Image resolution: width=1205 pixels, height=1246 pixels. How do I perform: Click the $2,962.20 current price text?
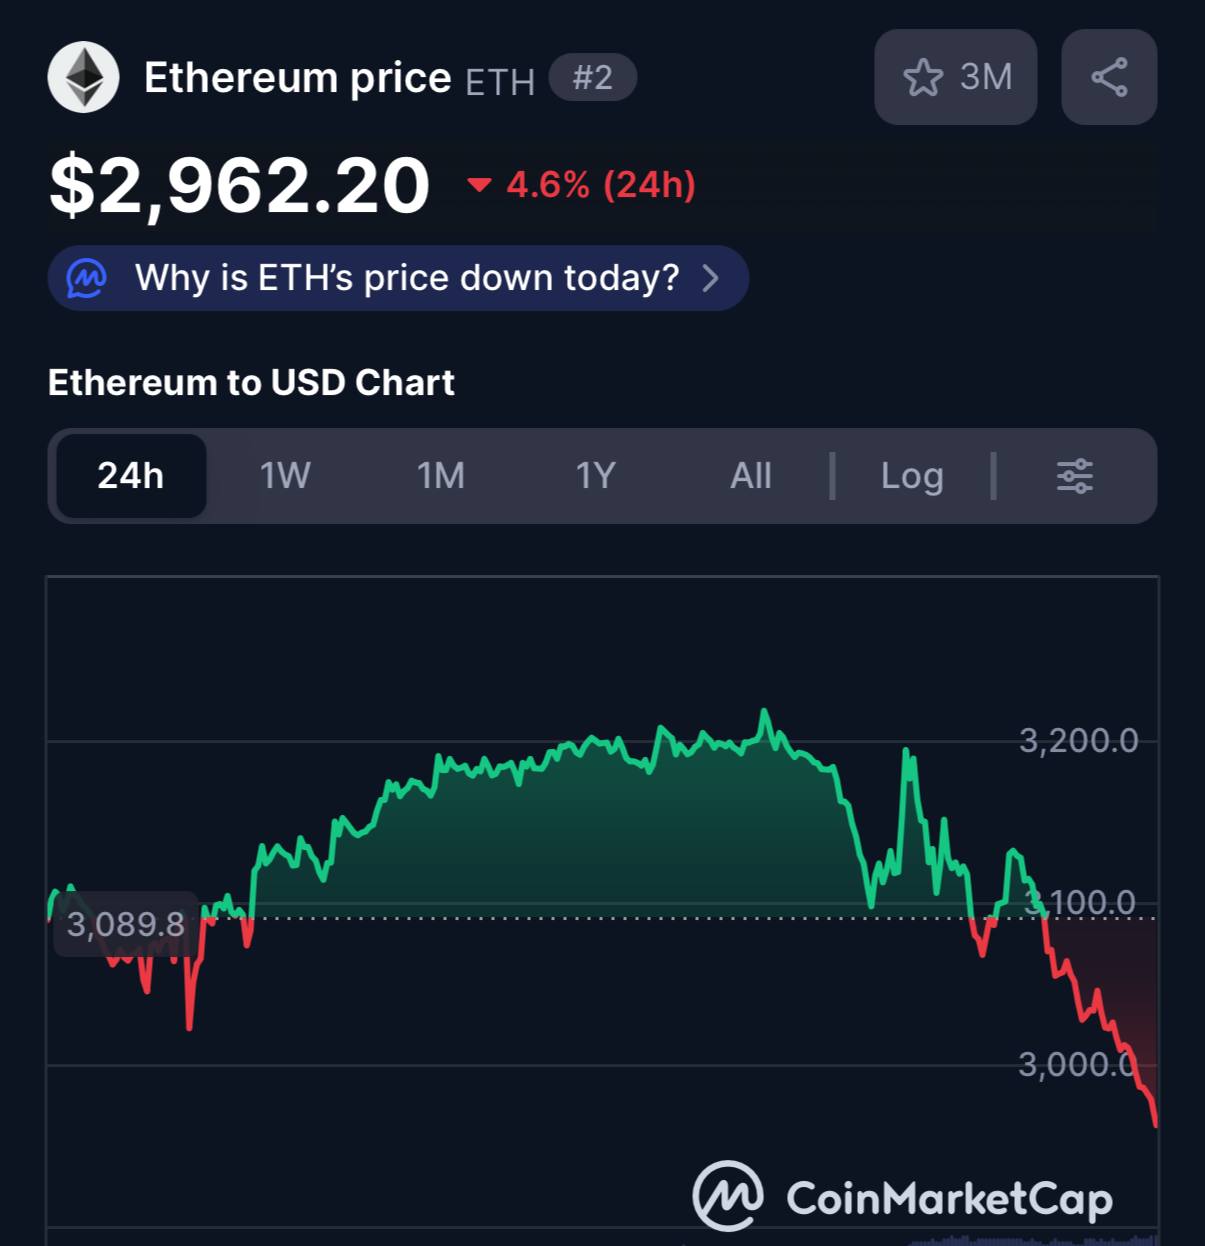[x=240, y=185]
